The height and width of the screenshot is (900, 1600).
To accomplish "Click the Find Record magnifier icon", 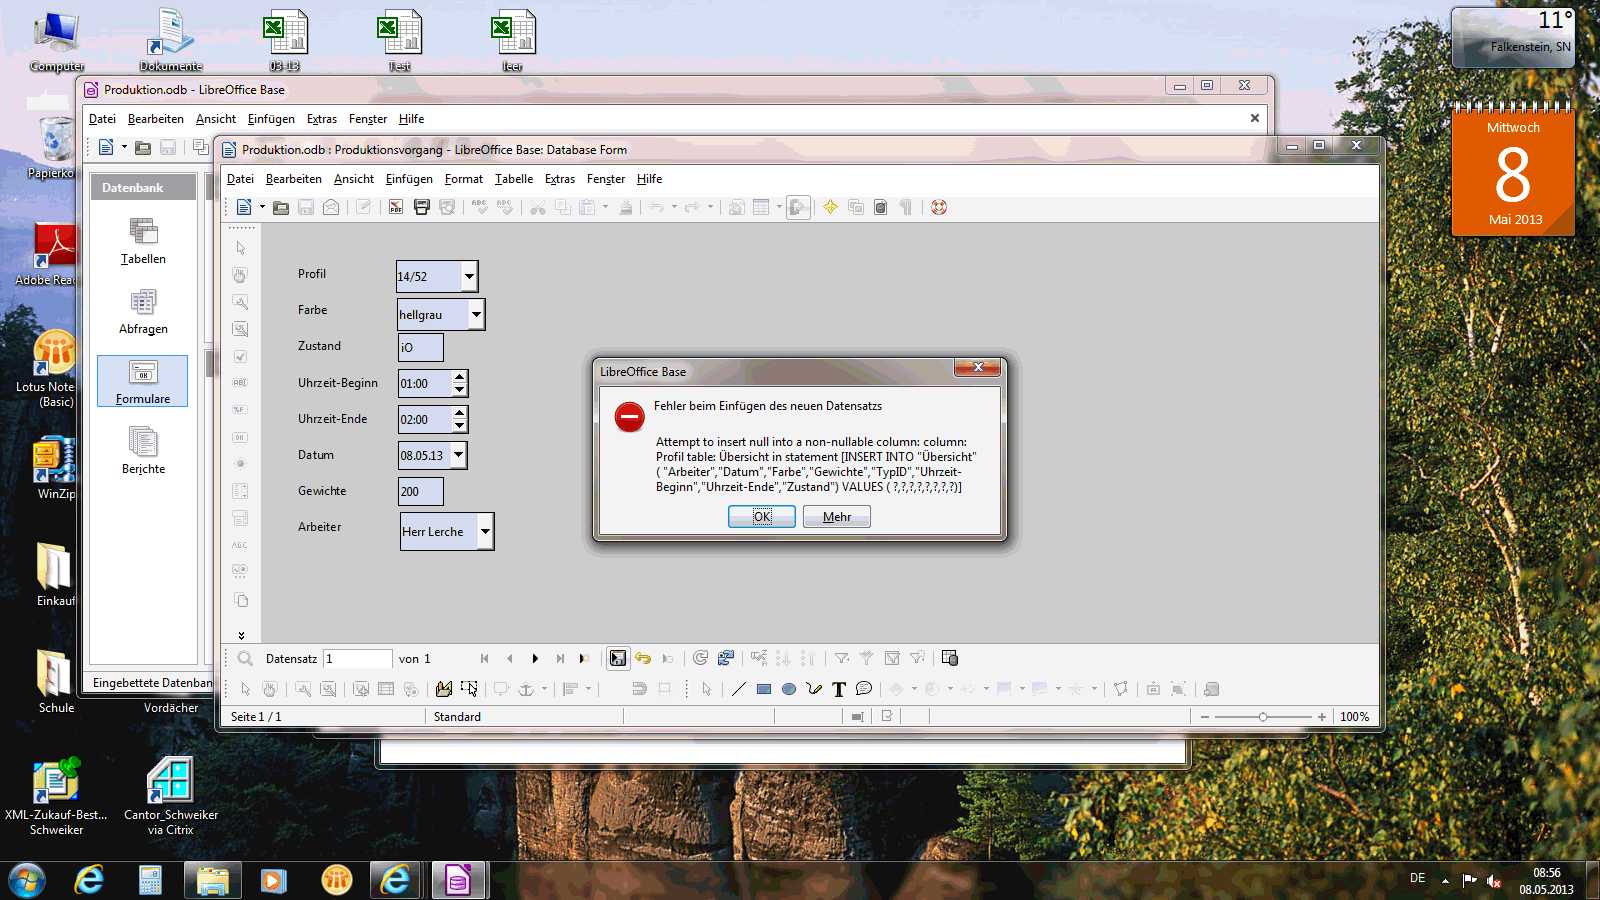I will point(245,658).
